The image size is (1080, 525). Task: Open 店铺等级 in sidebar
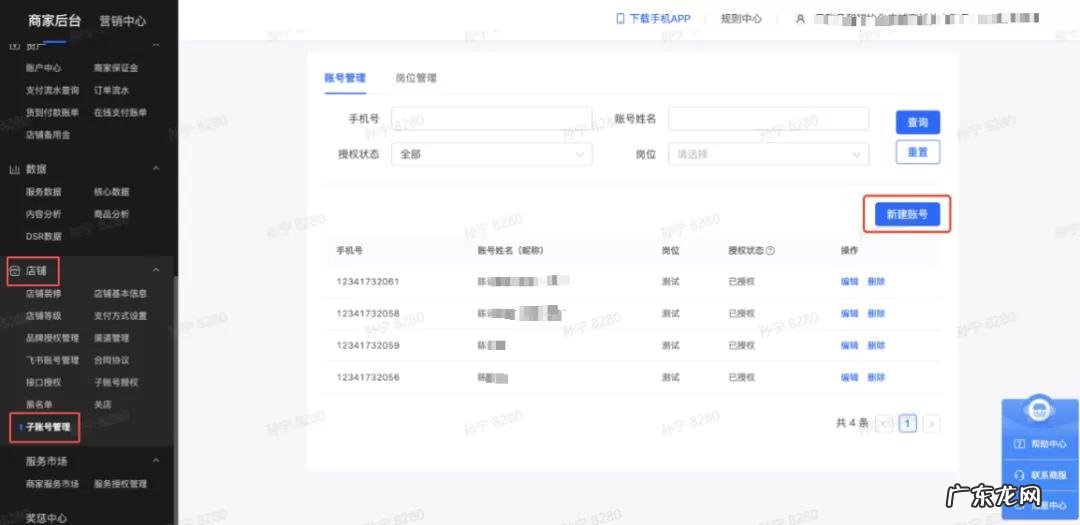(43, 316)
